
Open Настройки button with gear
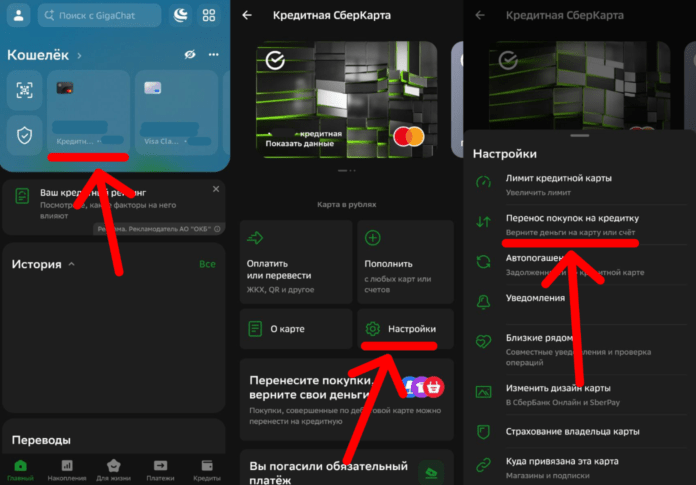click(405, 329)
